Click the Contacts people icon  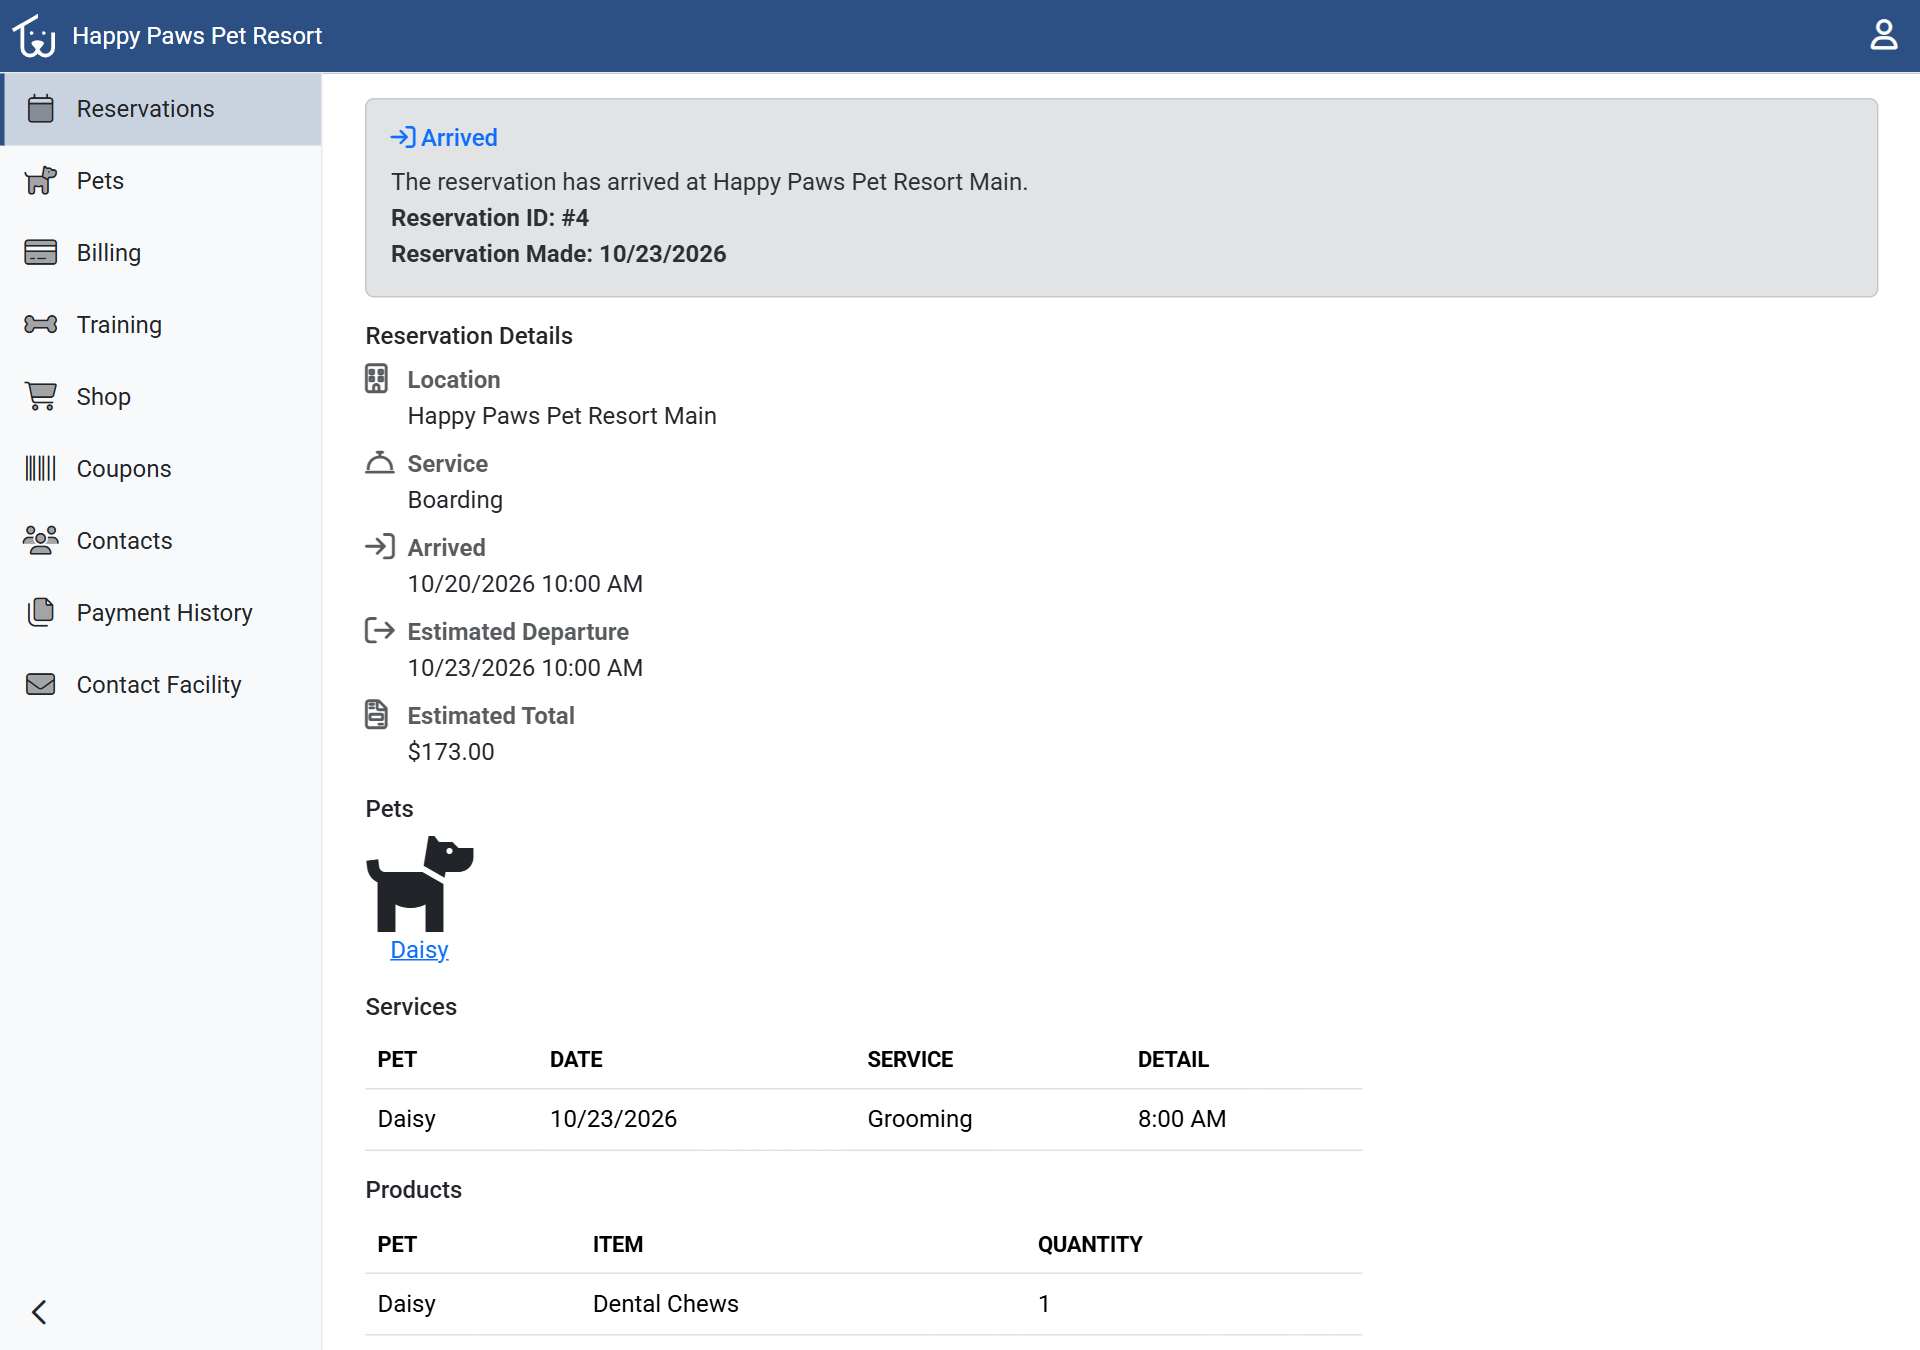pos(41,540)
